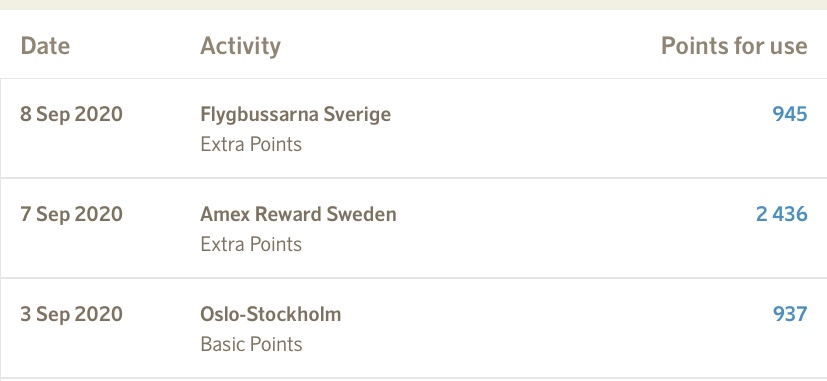
Task: Select the 3 Sep 2020 date cell
Action: pyautogui.click(x=71, y=315)
